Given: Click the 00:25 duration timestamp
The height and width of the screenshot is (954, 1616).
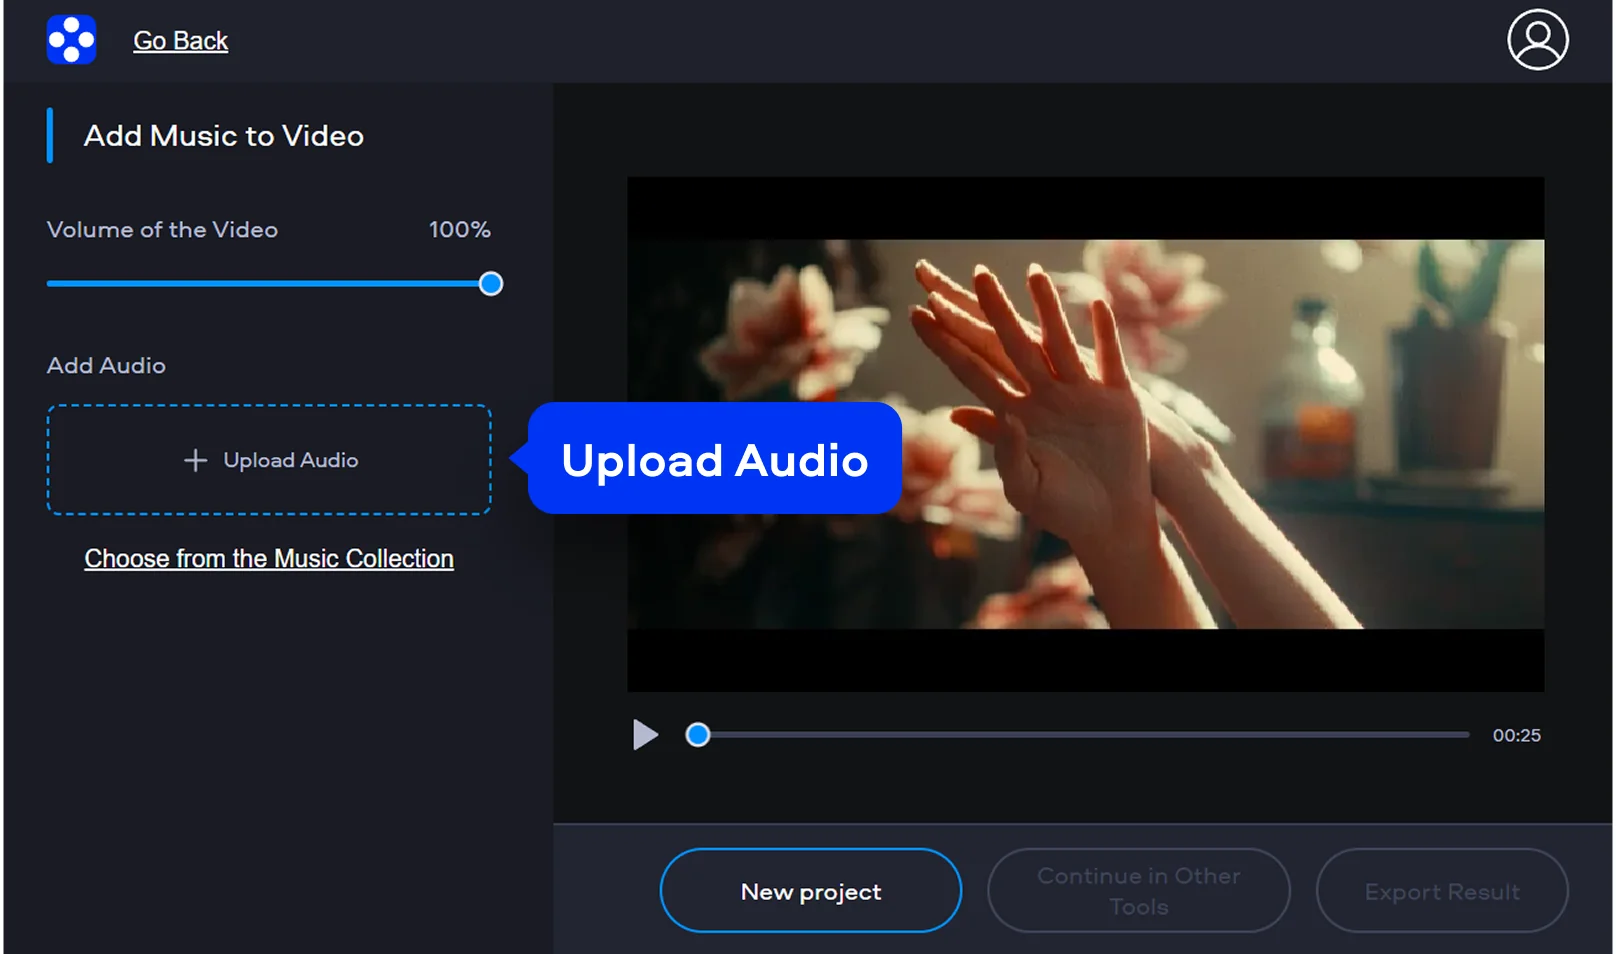Looking at the screenshot, I should (x=1516, y=735).
